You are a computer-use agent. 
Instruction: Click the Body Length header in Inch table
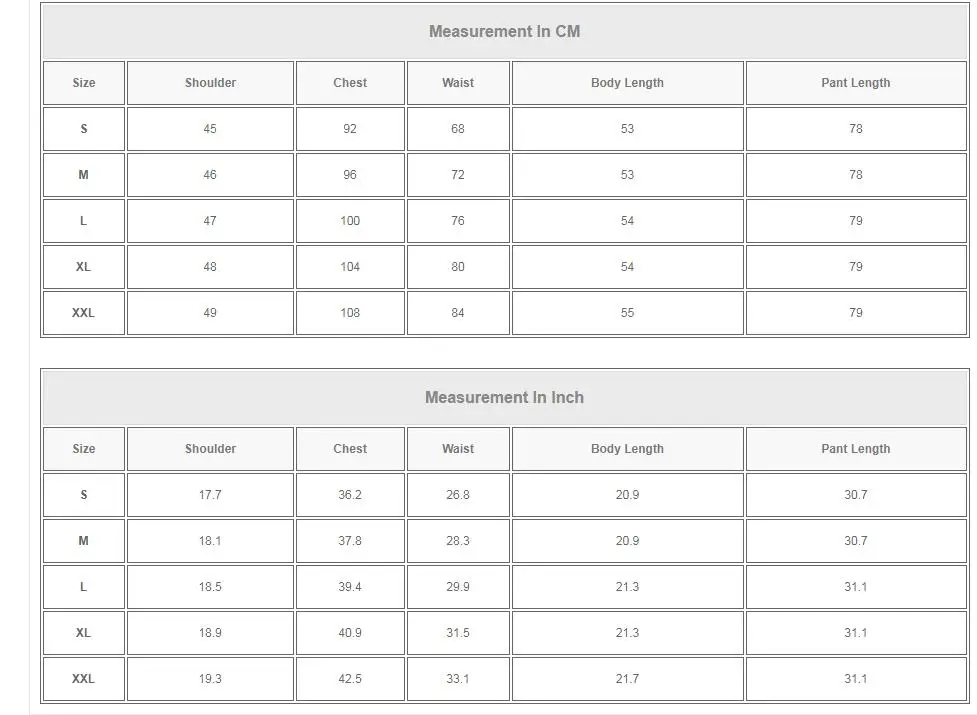pos(627,449)
